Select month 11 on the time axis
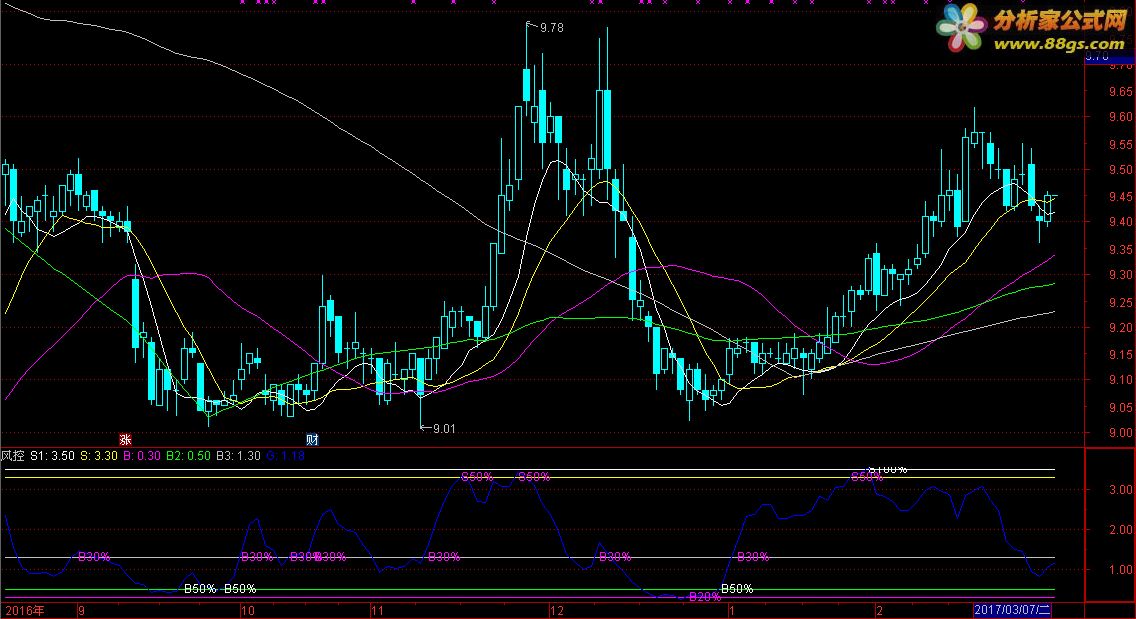 (377, 610)
